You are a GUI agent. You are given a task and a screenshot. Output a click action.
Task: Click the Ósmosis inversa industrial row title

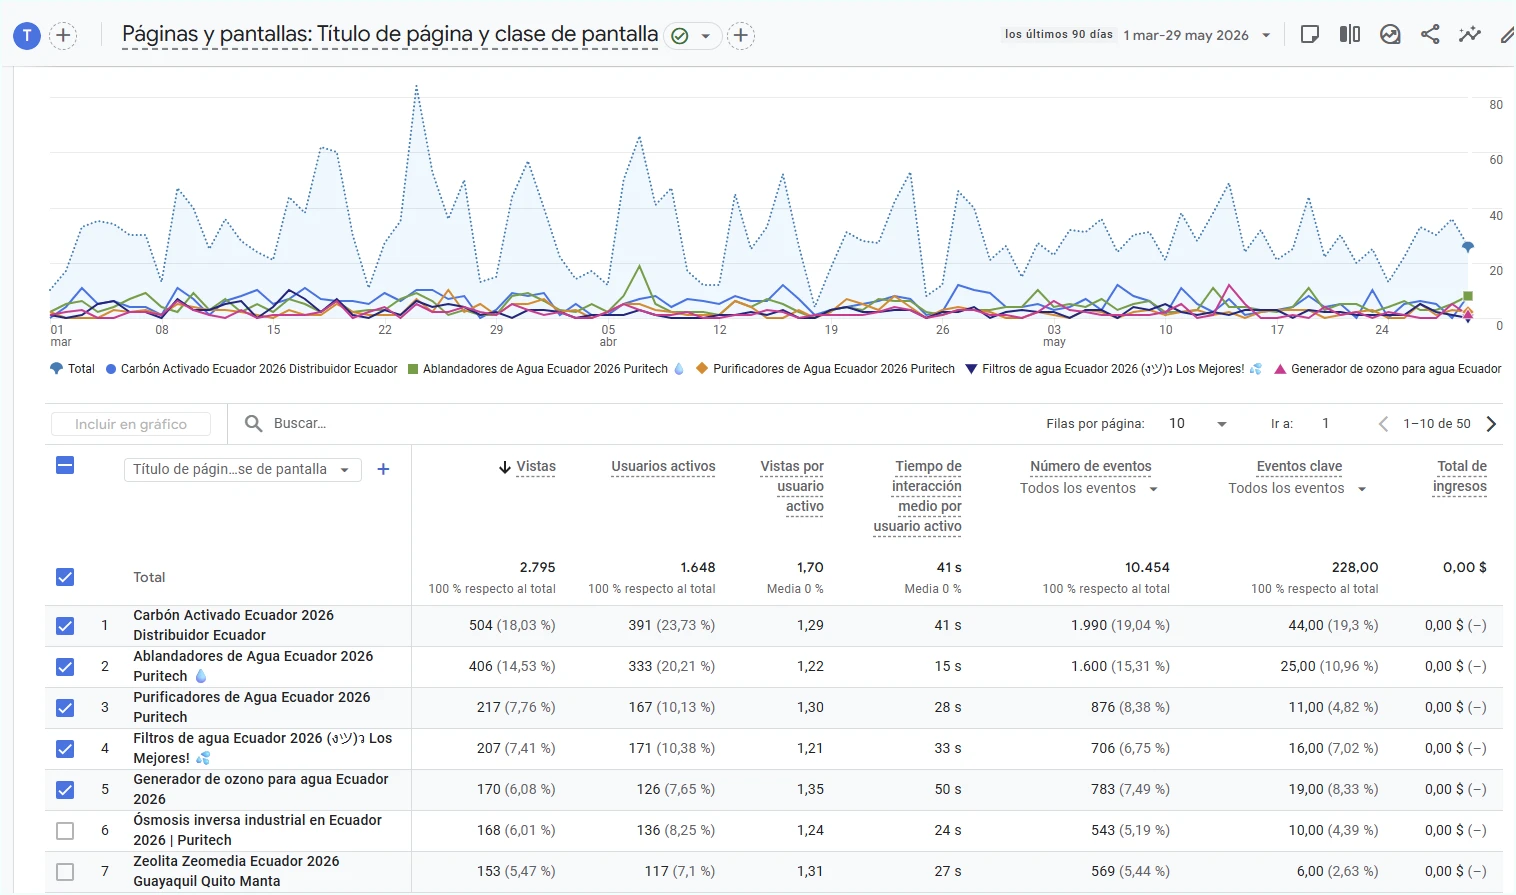(258, 830)
